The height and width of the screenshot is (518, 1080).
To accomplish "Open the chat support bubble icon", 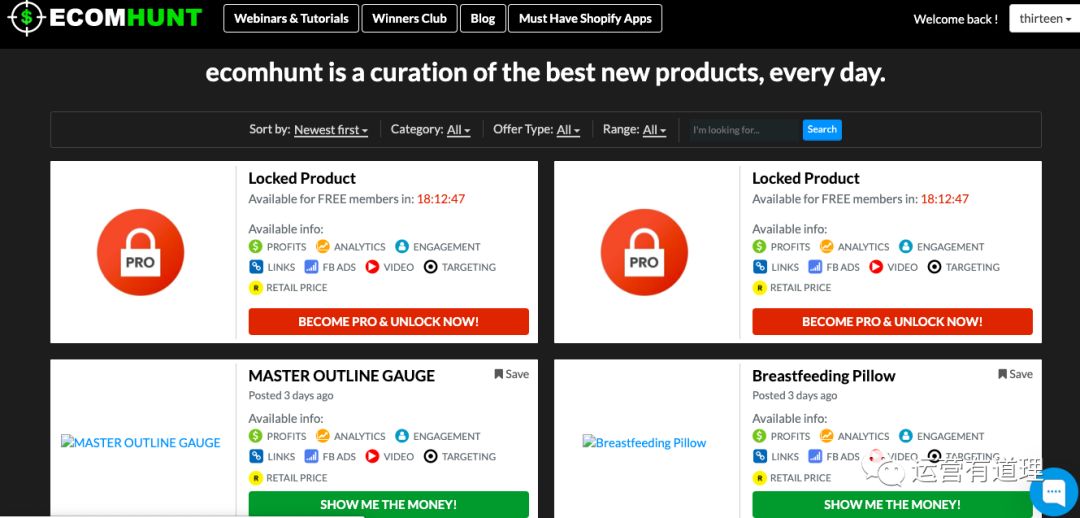I will point(1054,493).
